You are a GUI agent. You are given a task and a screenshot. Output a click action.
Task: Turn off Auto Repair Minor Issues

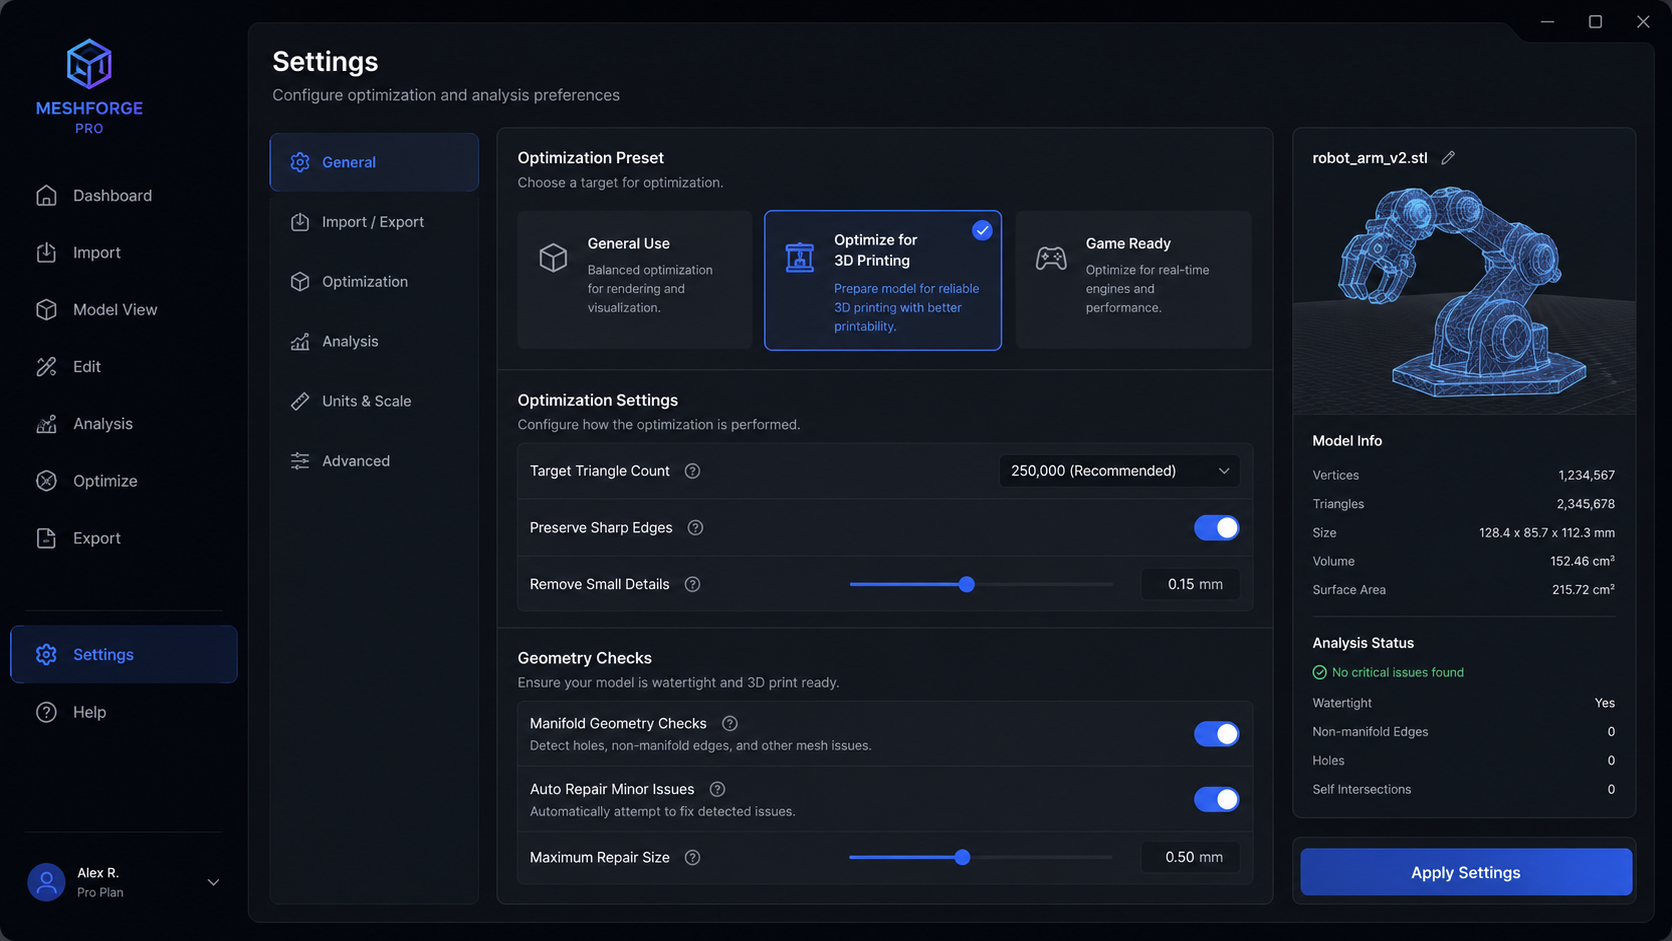pos(1216,800)
